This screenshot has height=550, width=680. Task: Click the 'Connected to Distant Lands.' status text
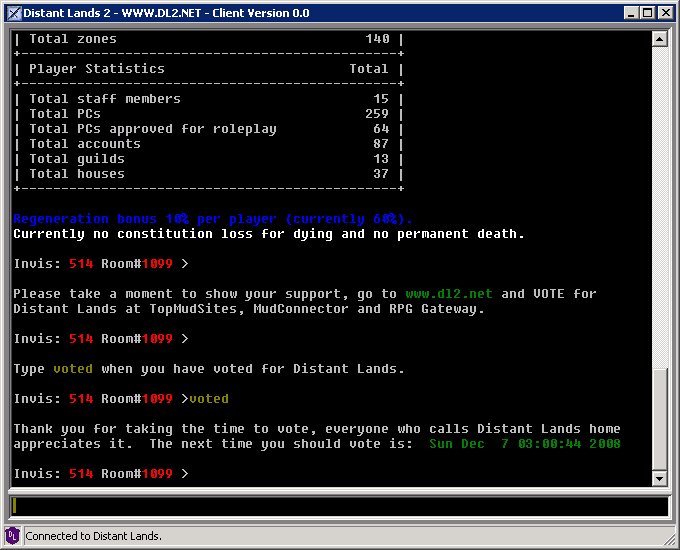(93, 536)
